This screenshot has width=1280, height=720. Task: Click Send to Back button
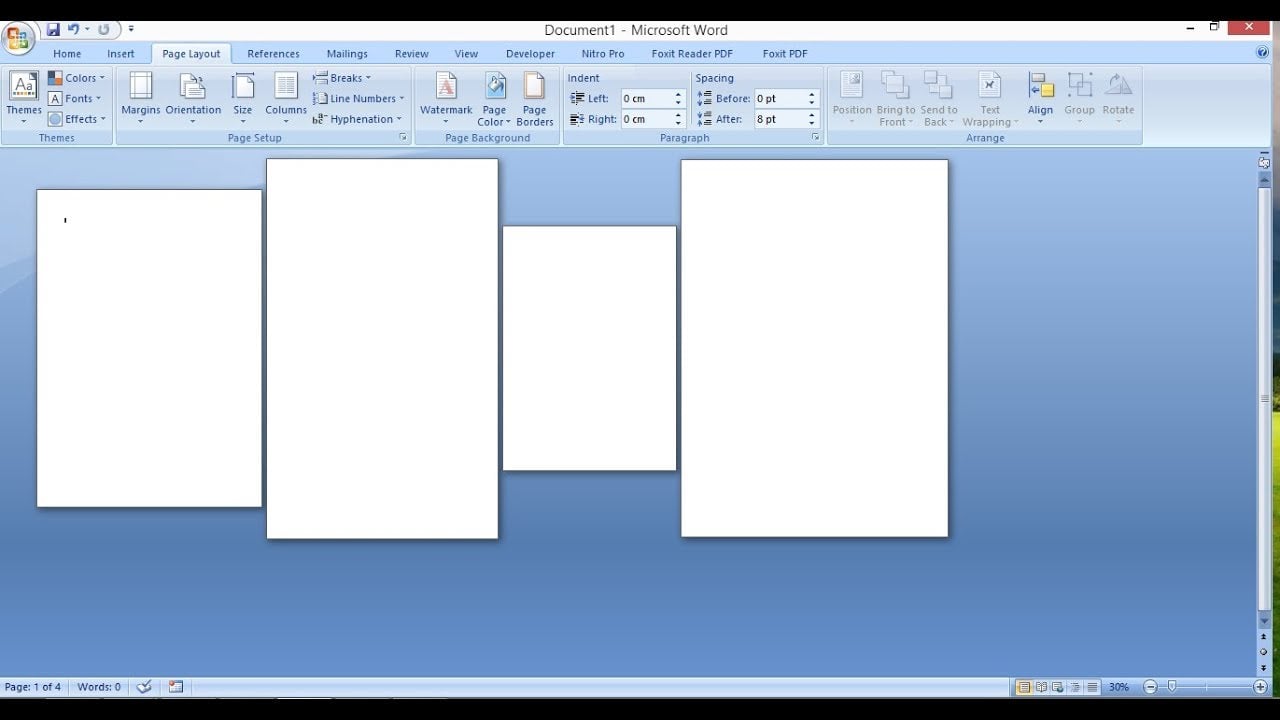tap(939, 98)
